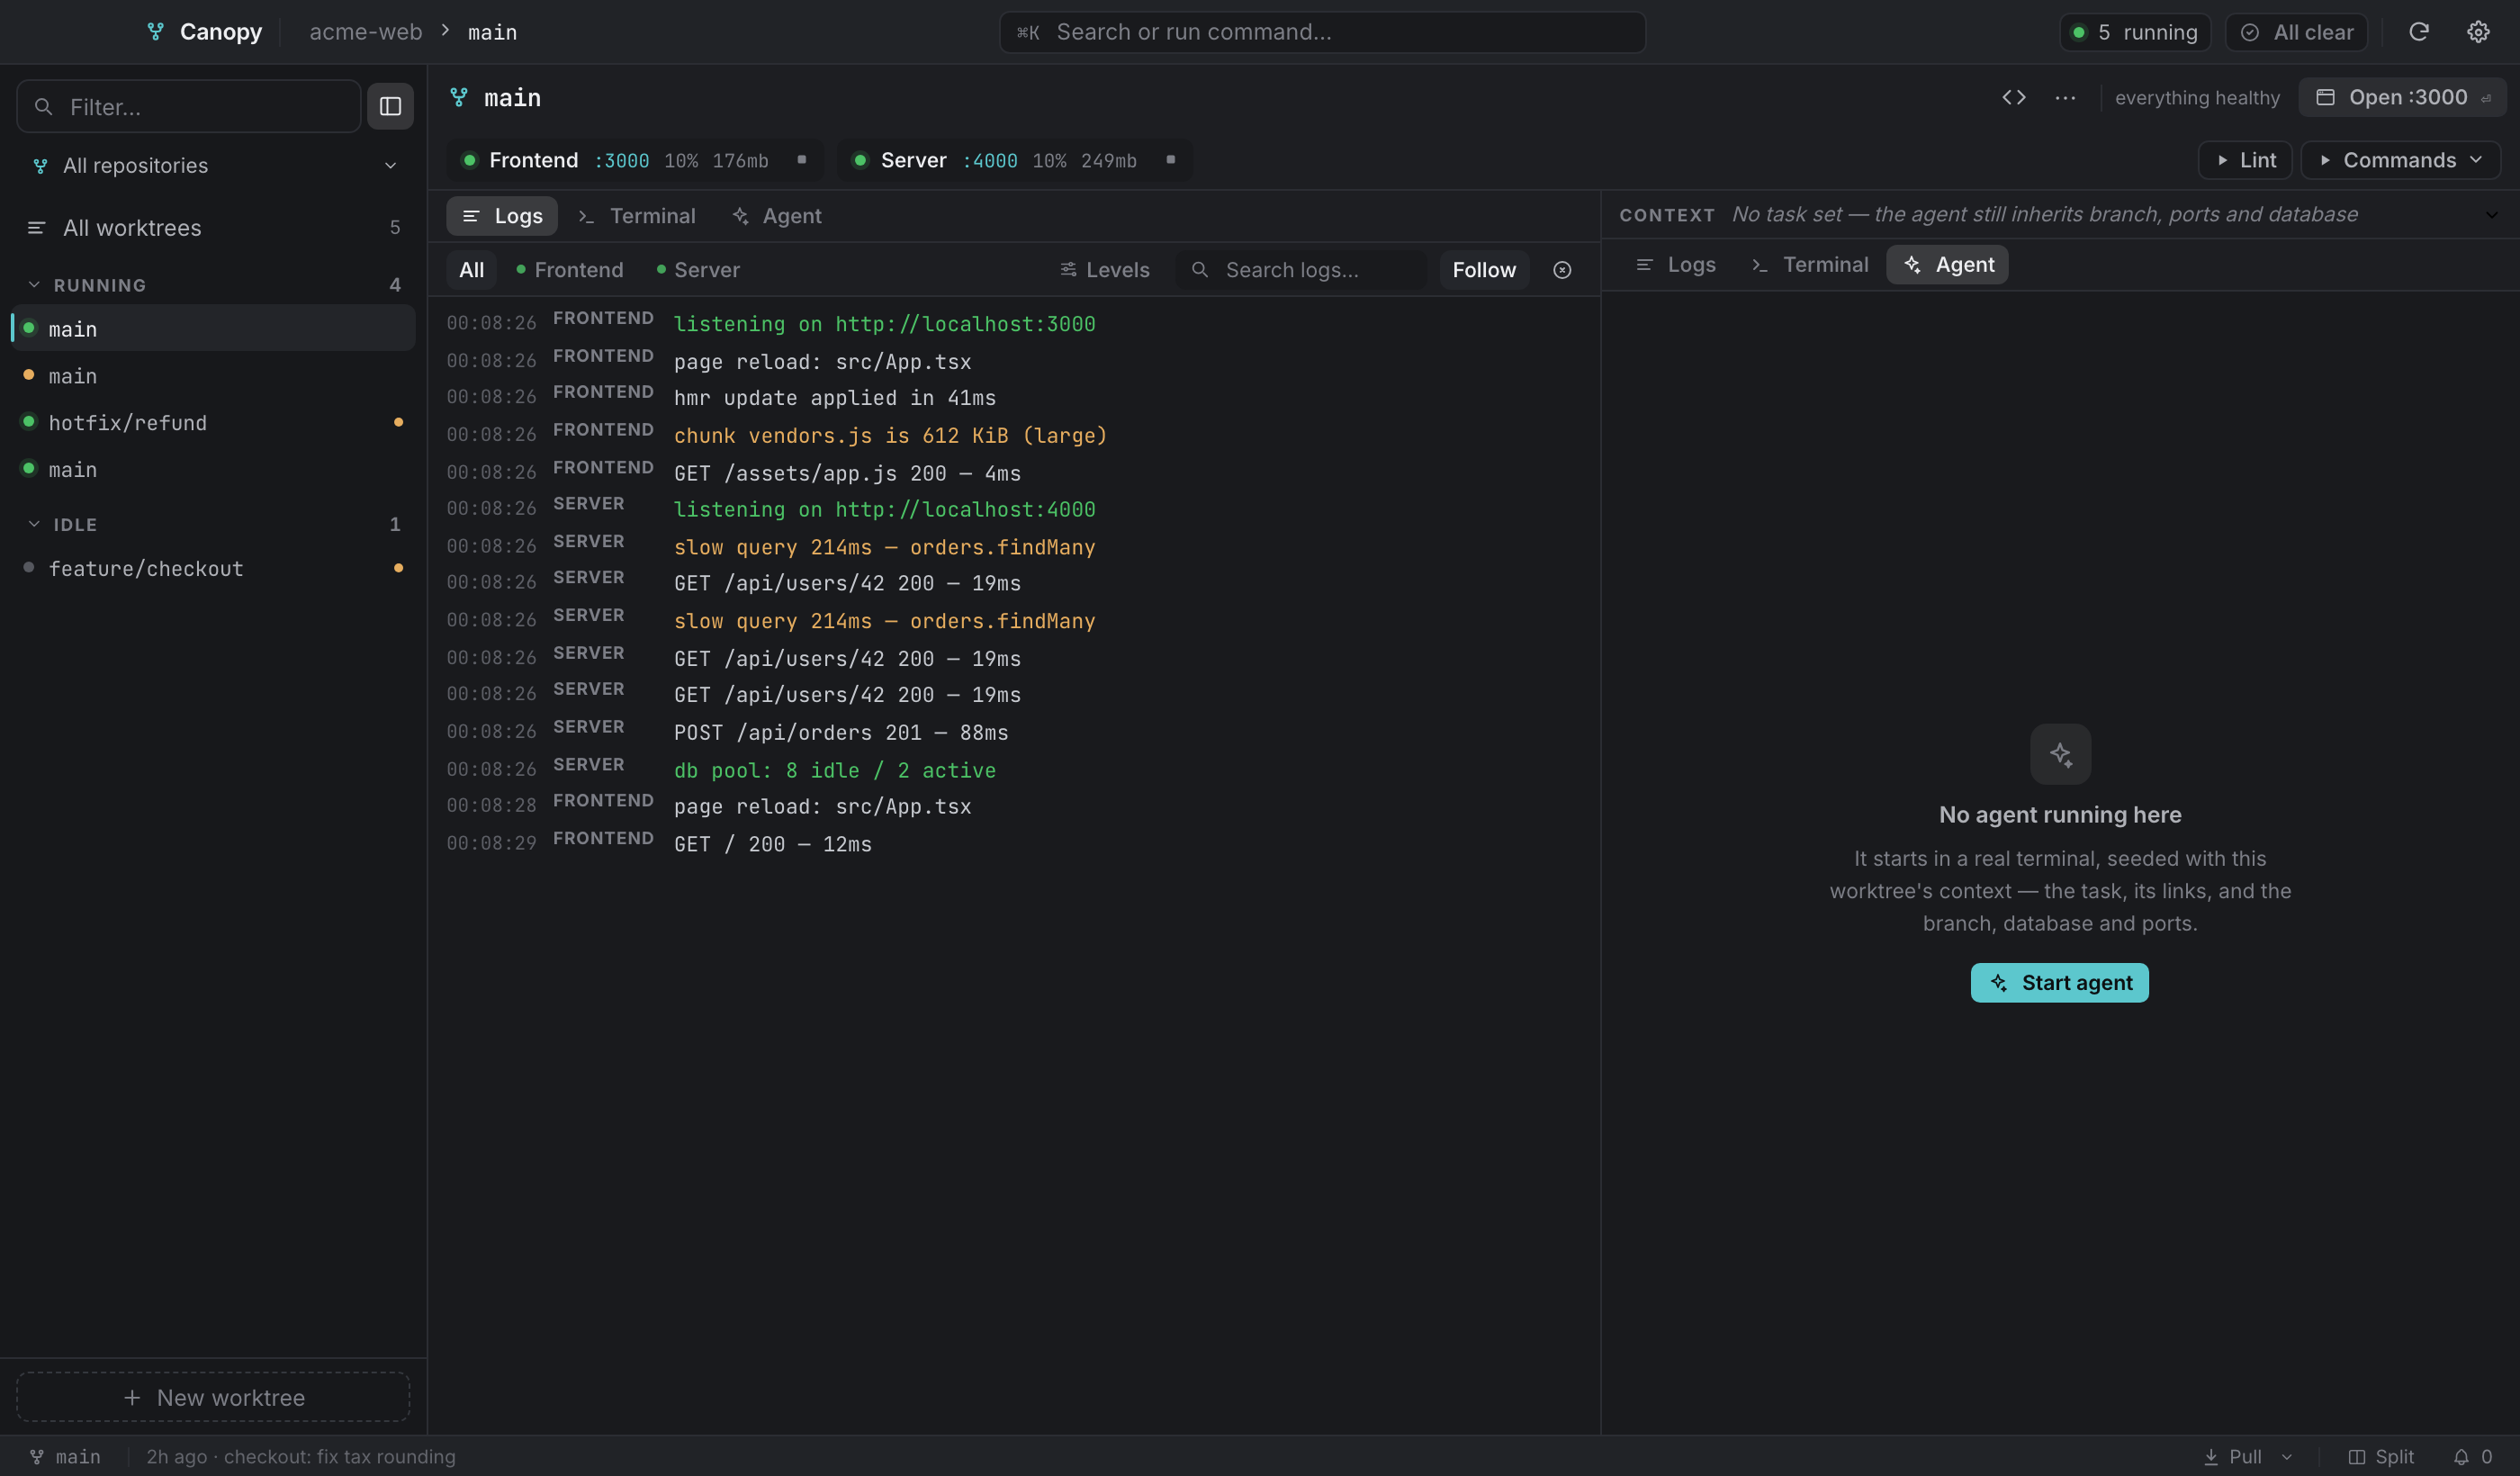
Task: Open All worktrees list
Action: click(x=214, y=228)
